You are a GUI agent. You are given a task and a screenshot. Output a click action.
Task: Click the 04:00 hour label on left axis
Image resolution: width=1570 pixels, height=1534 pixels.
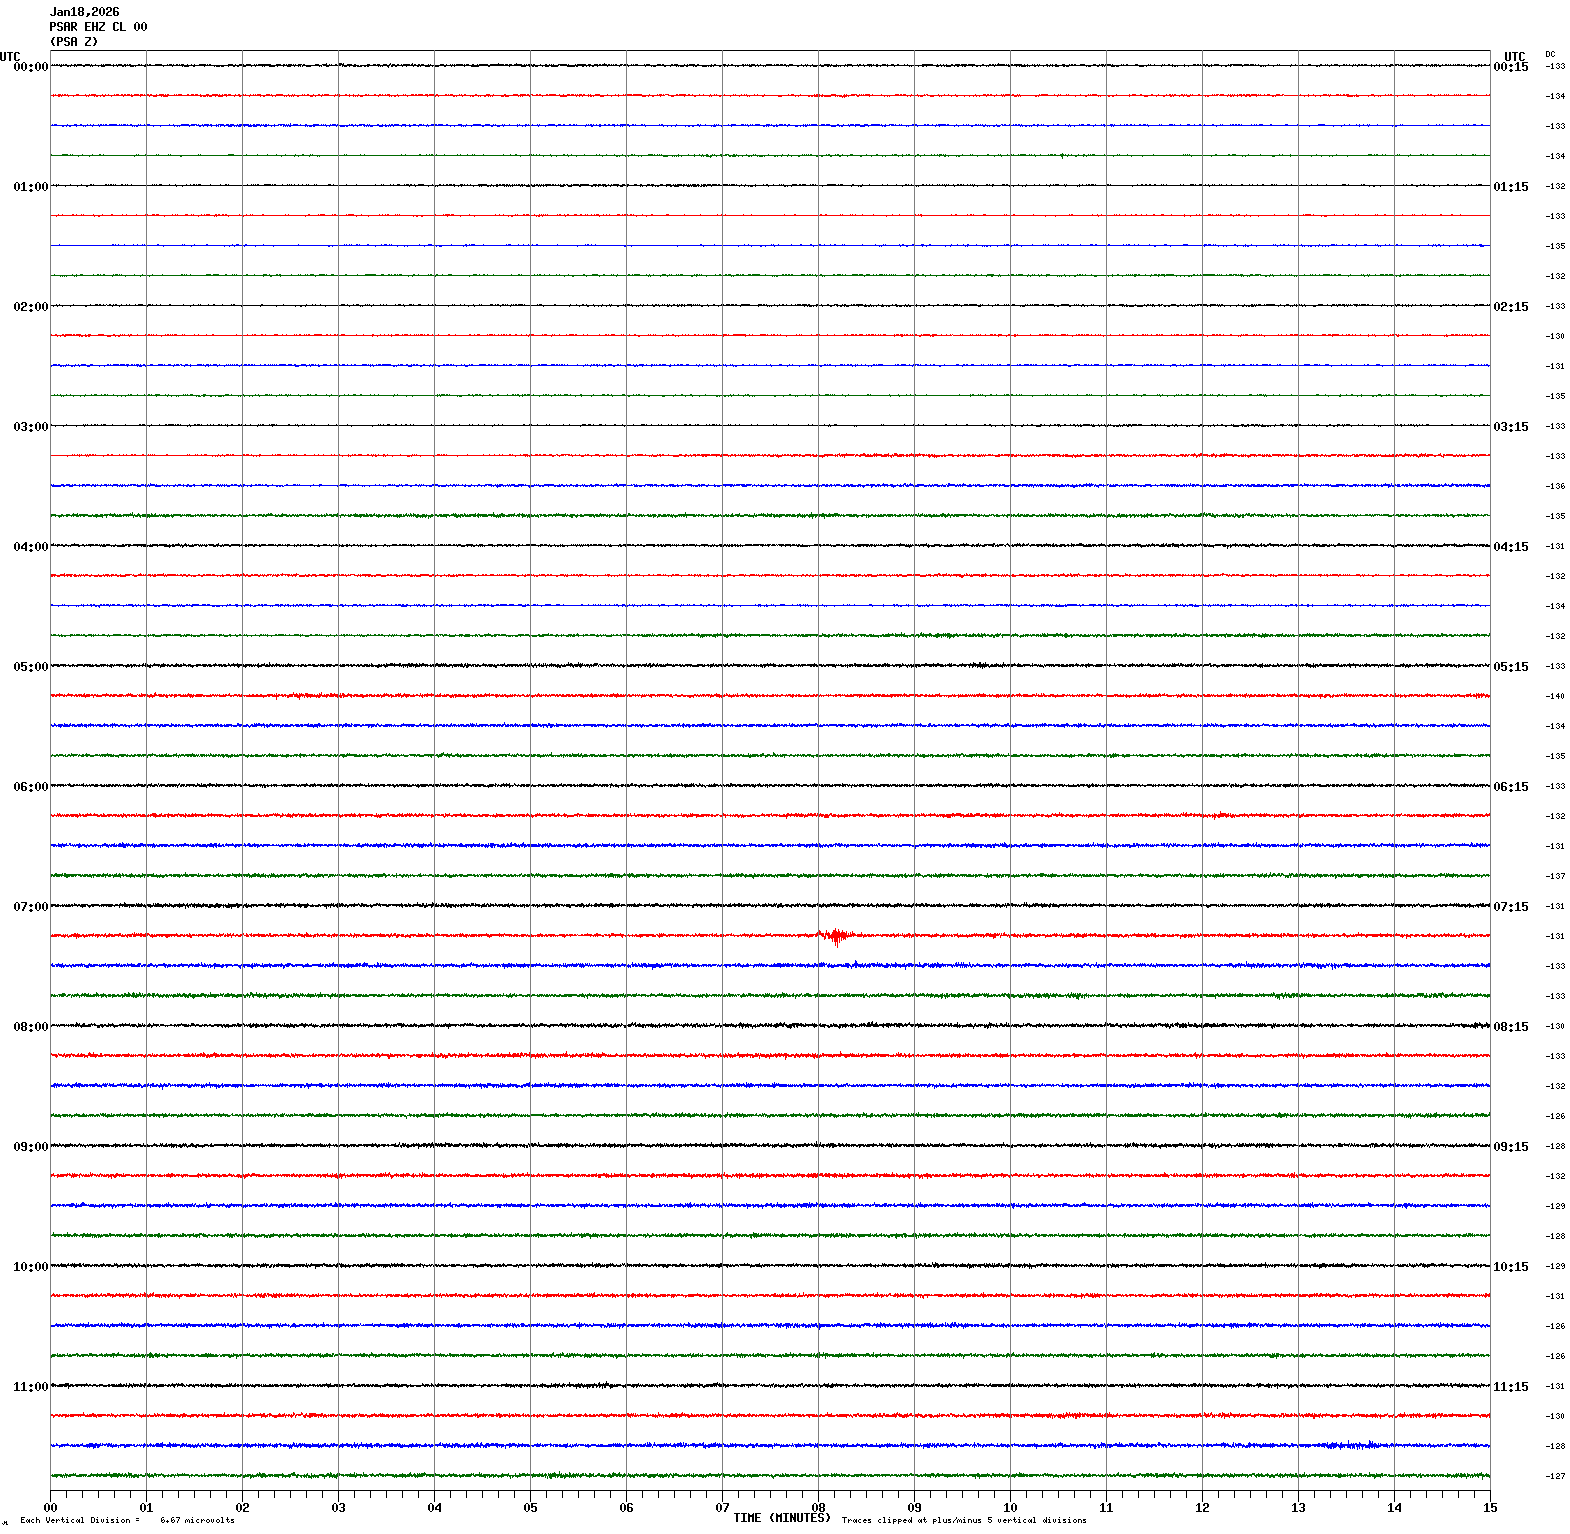[30, 547]
